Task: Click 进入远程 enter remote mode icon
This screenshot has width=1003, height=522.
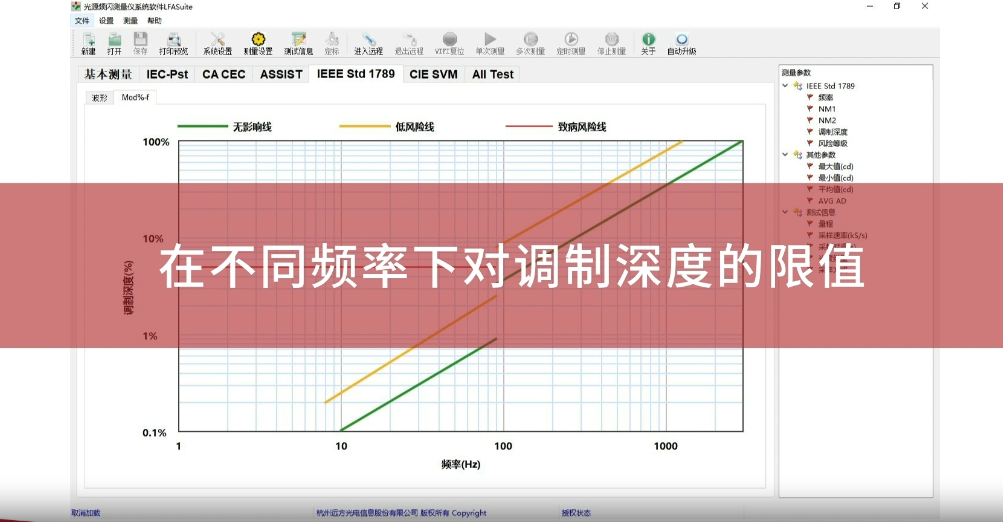Action: tap(368, 42)
